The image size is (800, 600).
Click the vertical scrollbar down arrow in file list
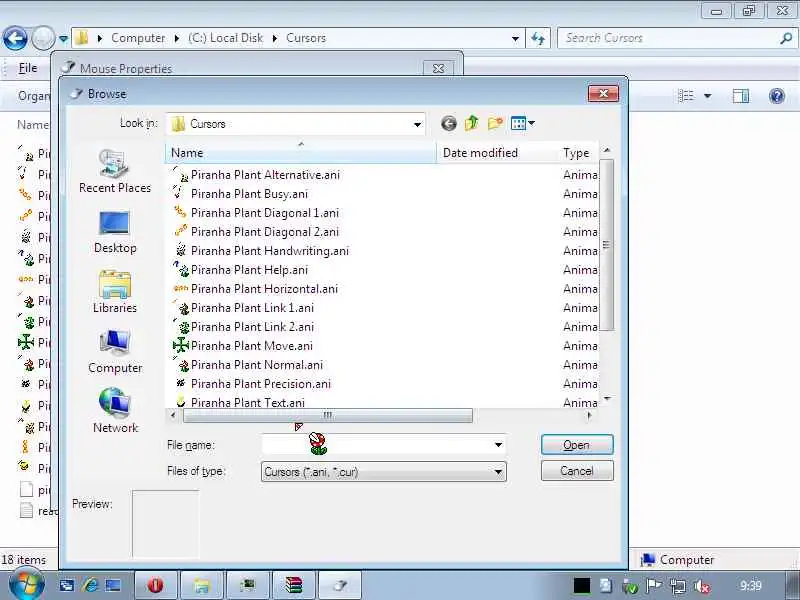coord(607,398)
